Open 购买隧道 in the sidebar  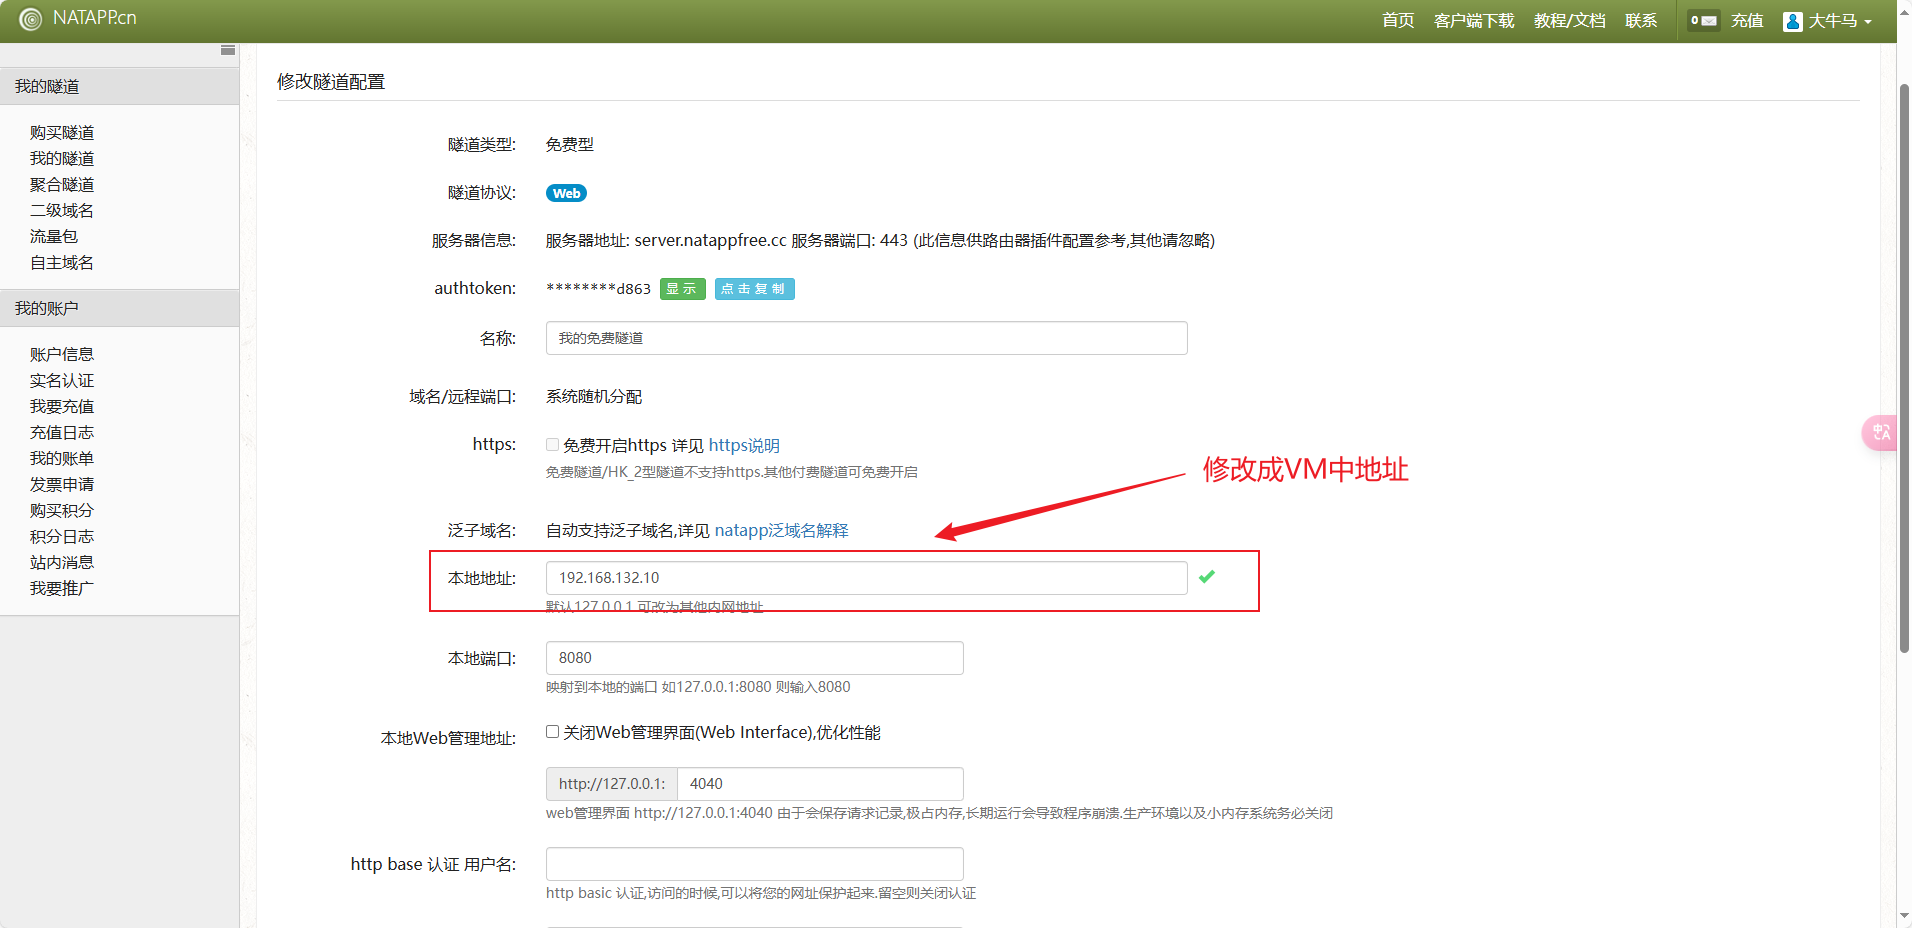click(x=62, y=133)
